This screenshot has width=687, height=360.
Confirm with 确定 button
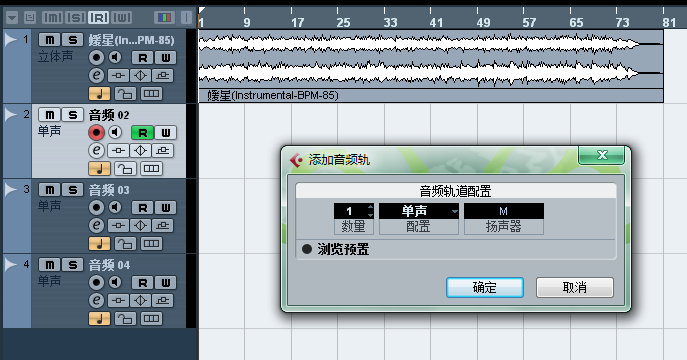485,287
